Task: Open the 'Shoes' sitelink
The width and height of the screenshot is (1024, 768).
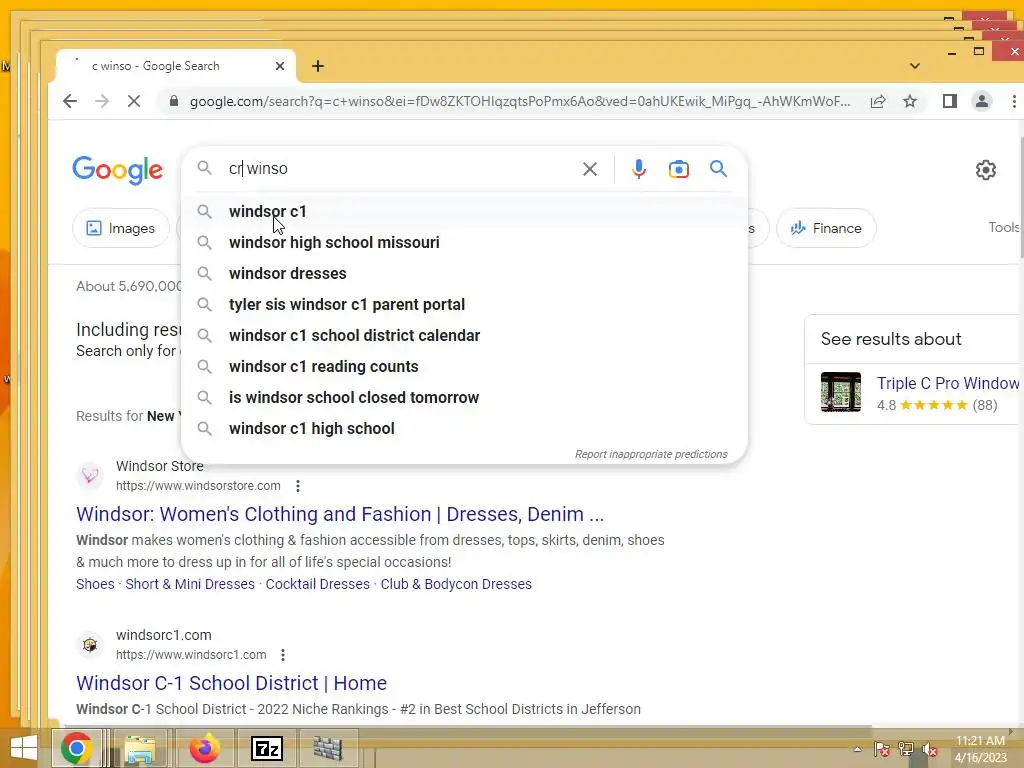Action: (95, 584)
